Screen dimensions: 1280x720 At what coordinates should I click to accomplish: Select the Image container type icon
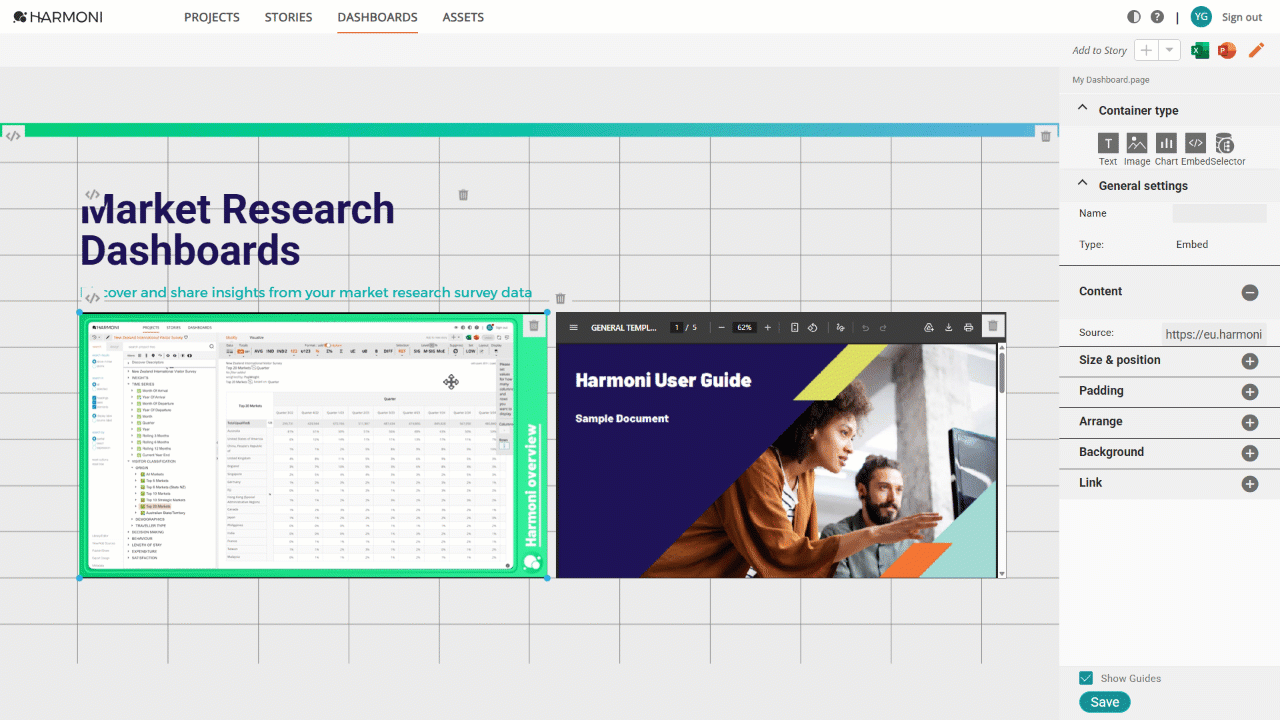[x=1137, y=143]
